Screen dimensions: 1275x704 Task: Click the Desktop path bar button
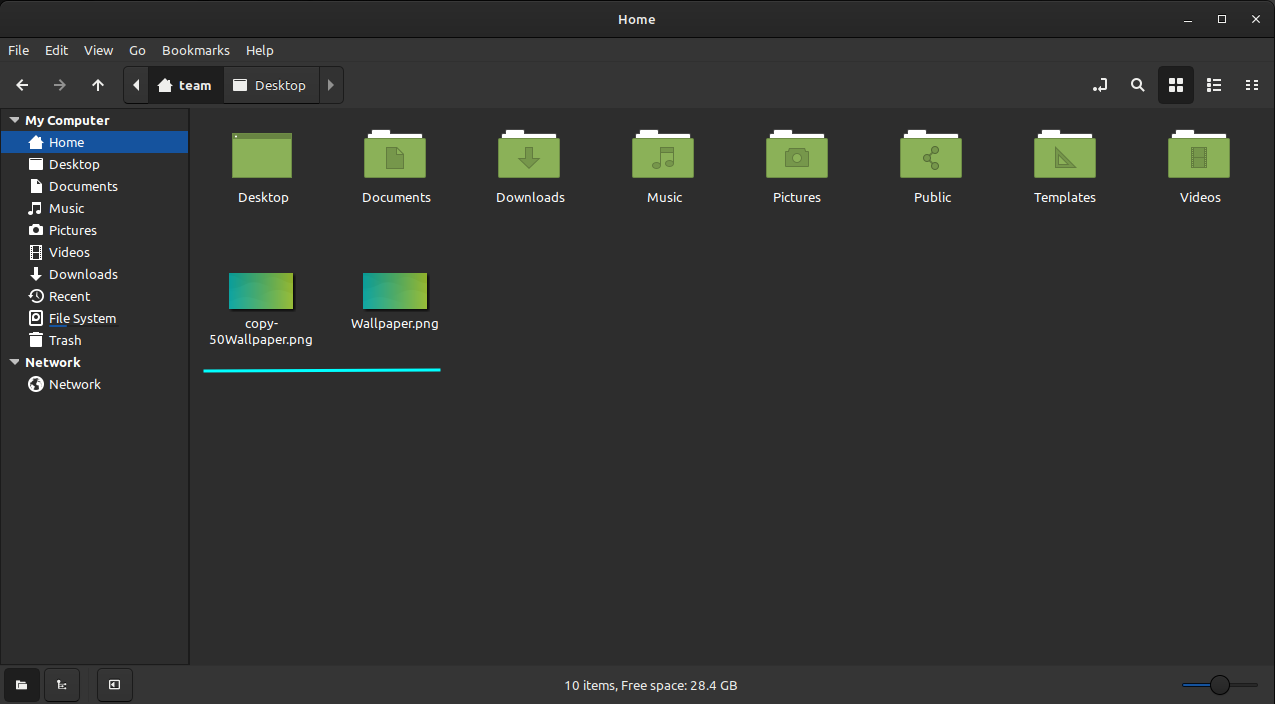click(x=270, y=86)
